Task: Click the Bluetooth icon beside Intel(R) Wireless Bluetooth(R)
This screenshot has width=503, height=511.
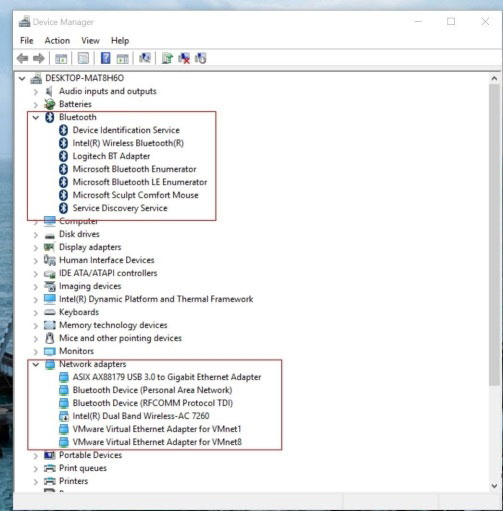Action: pyautogui.click(x=63, y=143)
